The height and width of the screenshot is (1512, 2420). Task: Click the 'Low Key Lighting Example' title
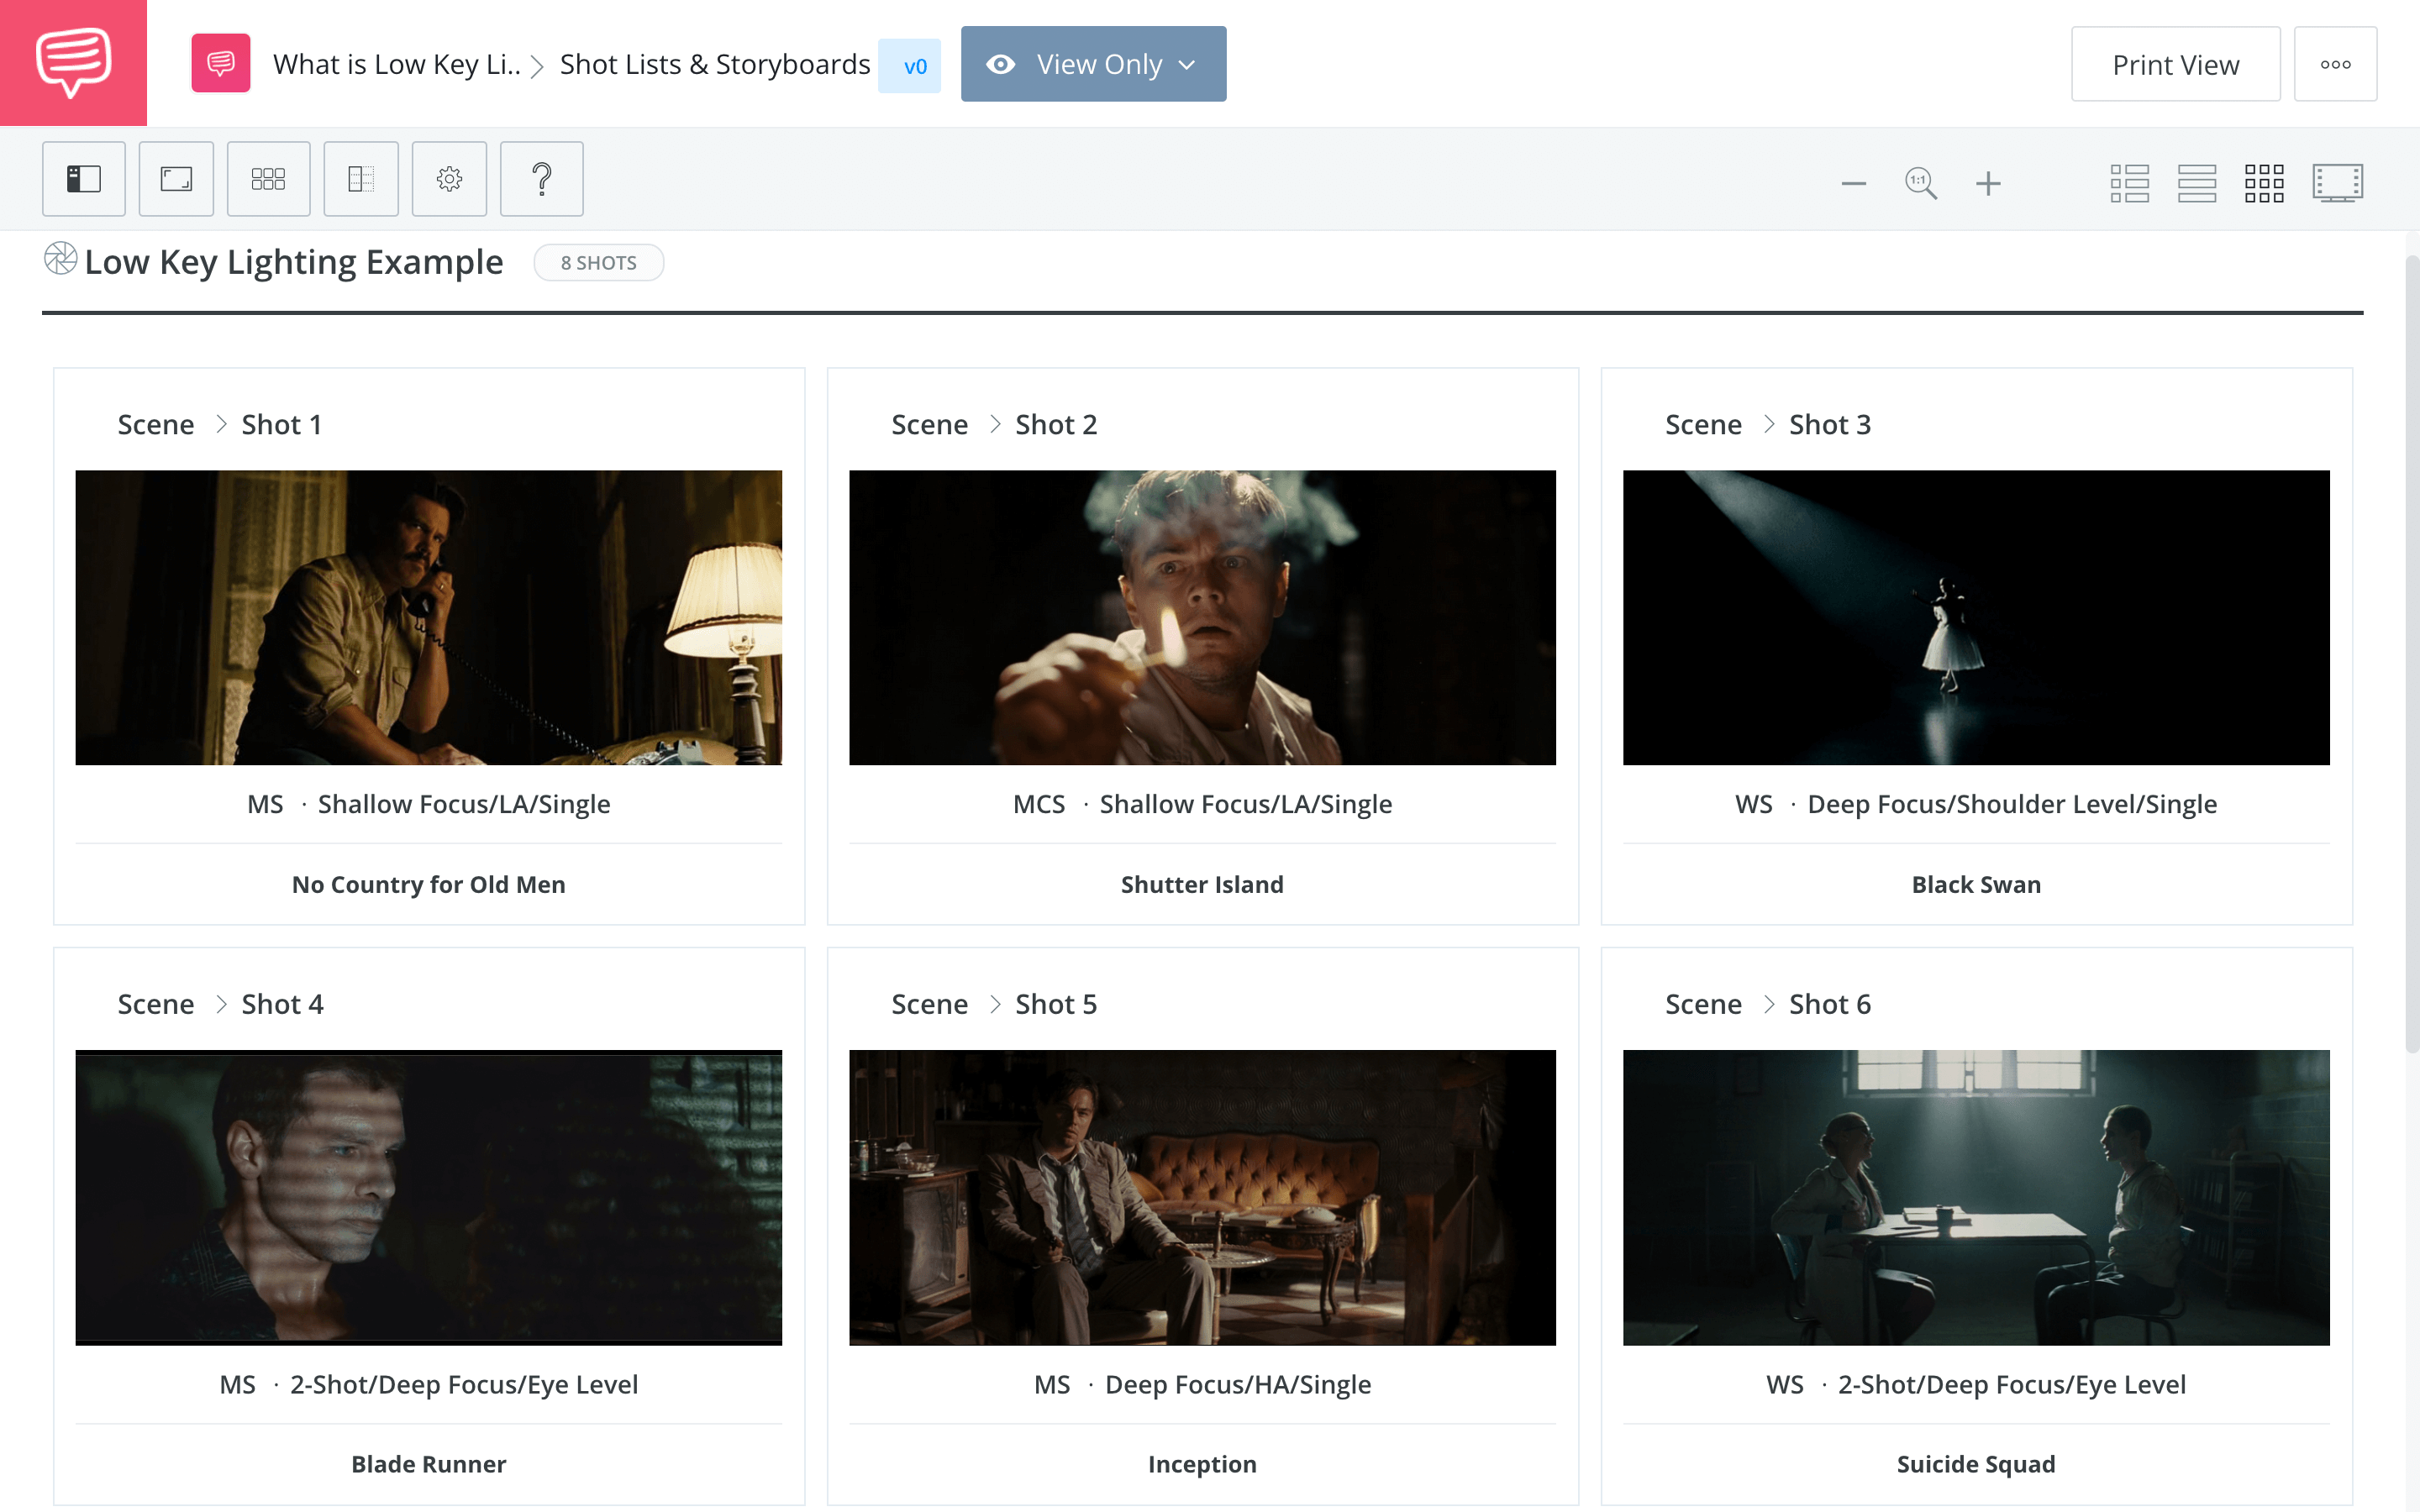(x=293, y=262)
